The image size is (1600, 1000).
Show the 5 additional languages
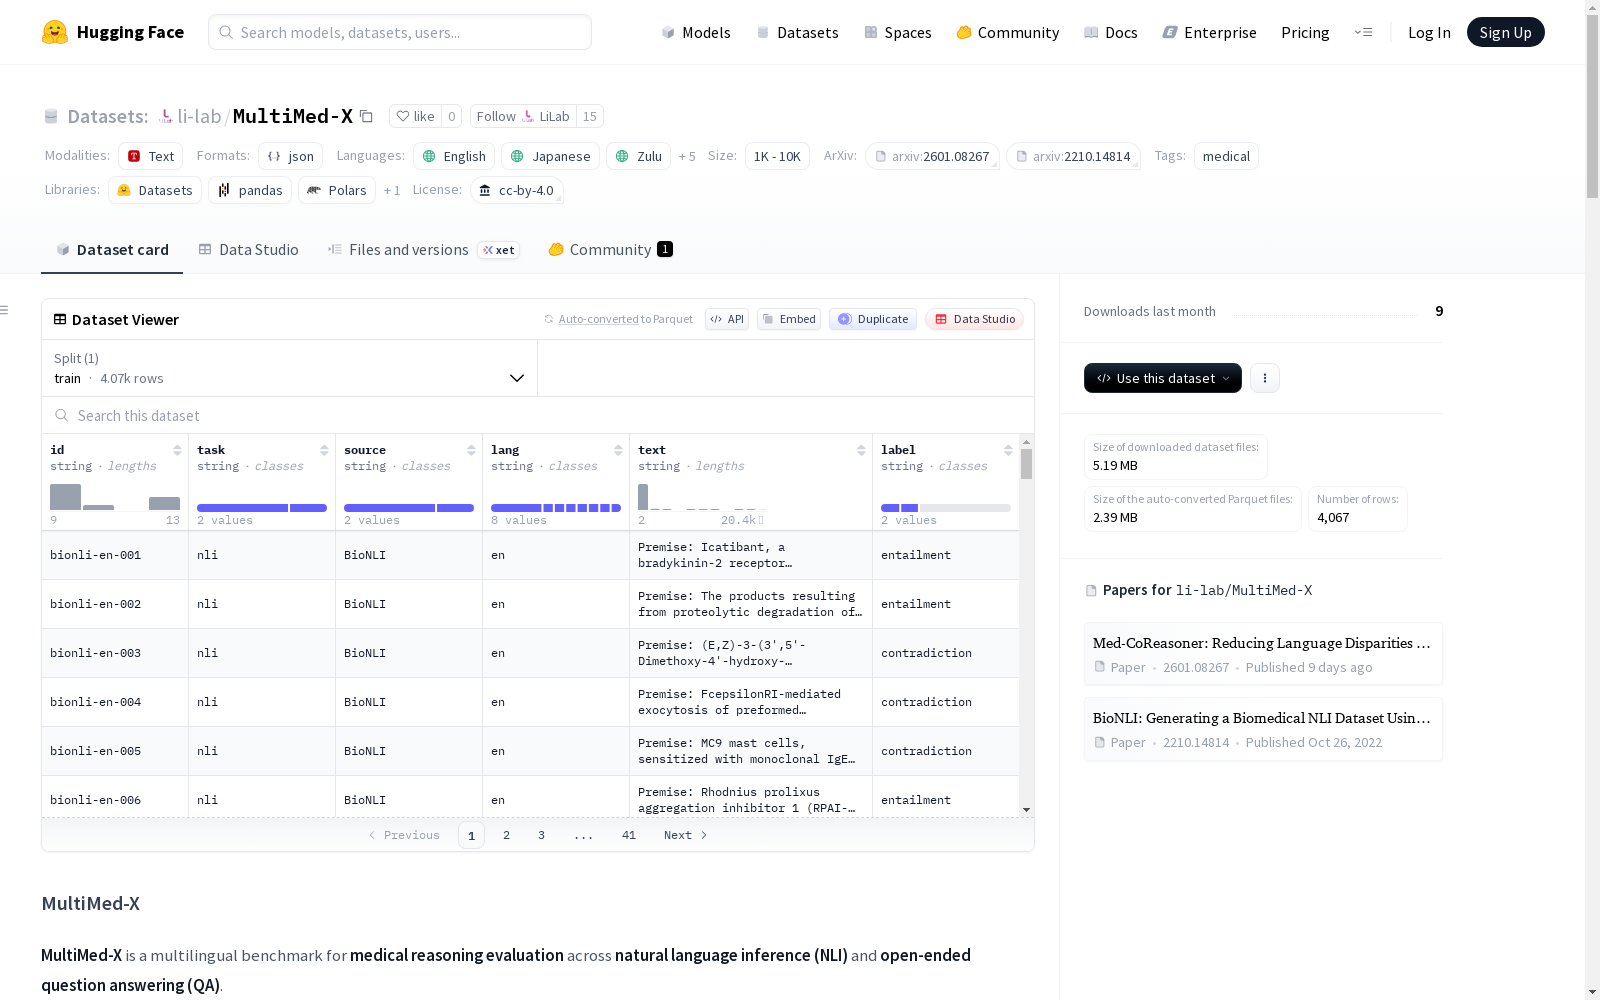(x=687, y=156)
